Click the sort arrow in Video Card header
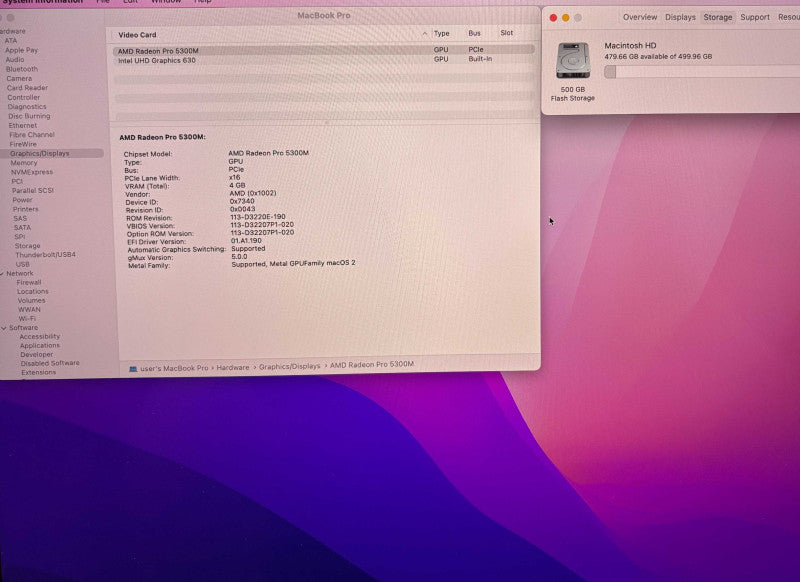Viewport: 800px width, 582px height. (424, 34)
